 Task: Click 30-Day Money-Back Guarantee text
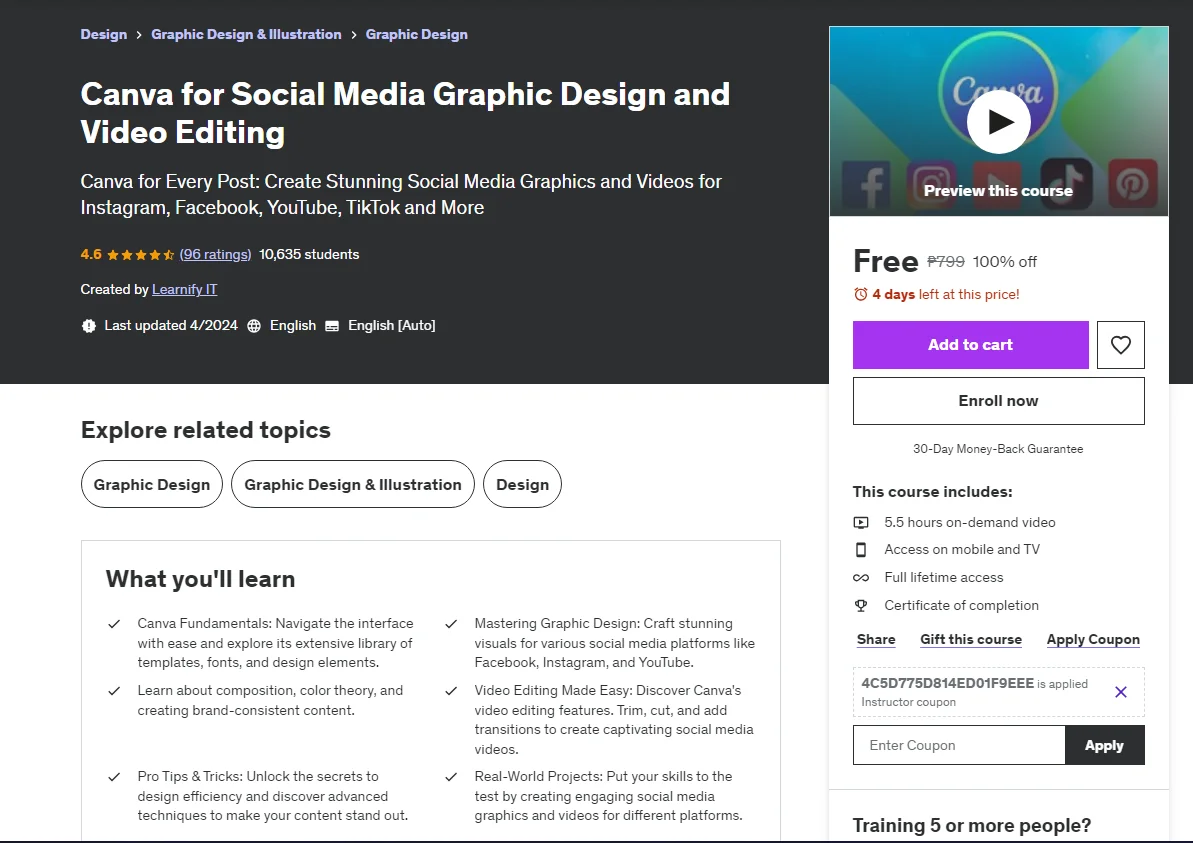click(x=998, y=449)
